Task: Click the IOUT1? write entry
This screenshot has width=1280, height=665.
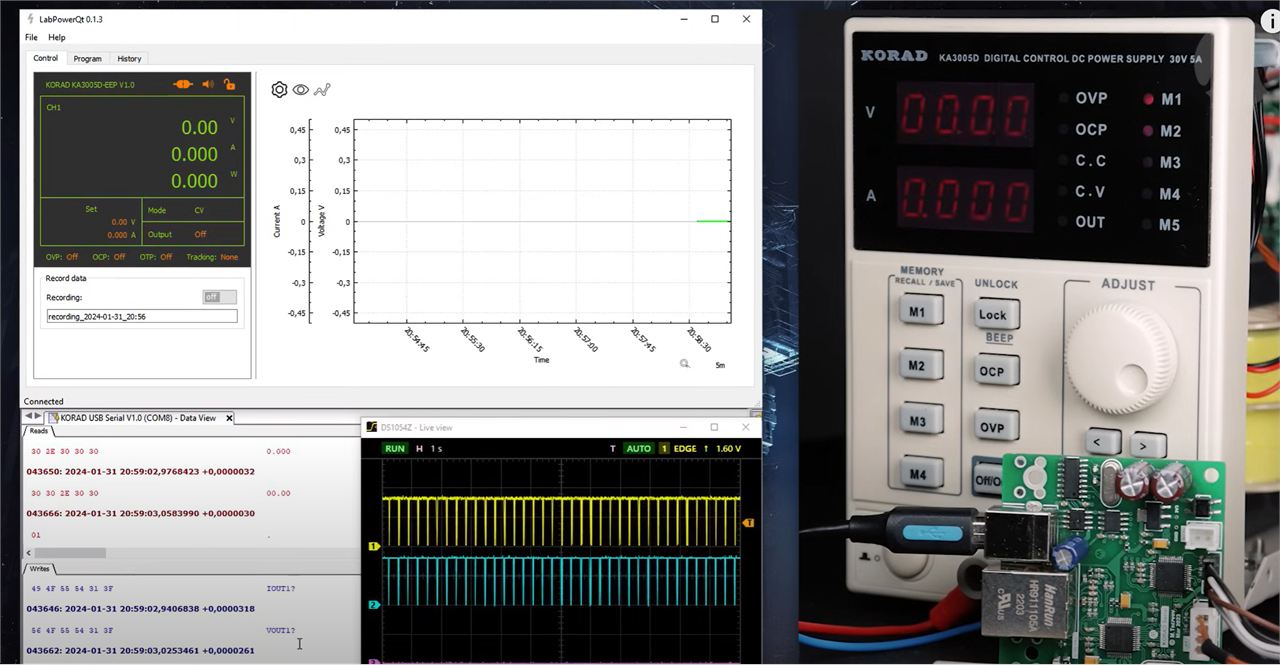Action: pos(281,587)
